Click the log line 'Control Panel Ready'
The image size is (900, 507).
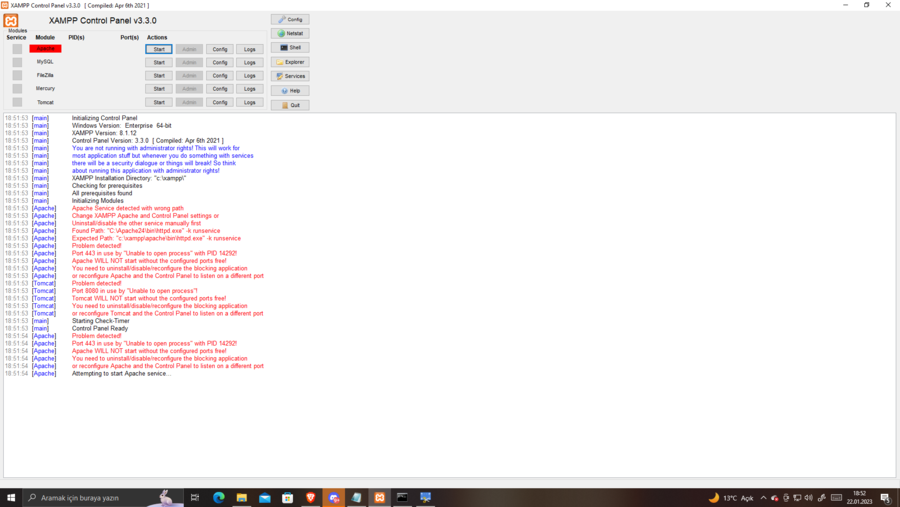click(x=100, y=328)
